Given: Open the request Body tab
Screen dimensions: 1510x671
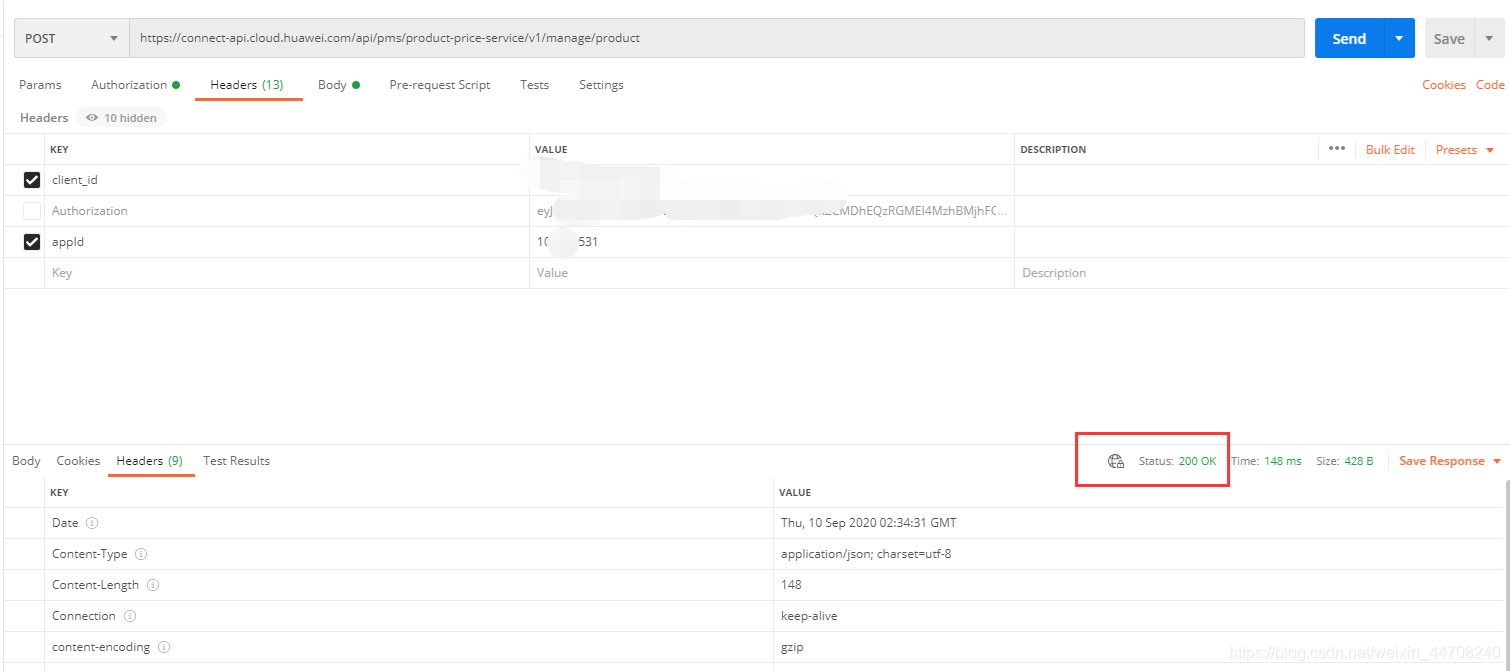Looking at the screenshot, I should pyautogui.click(x=338, y=85).
